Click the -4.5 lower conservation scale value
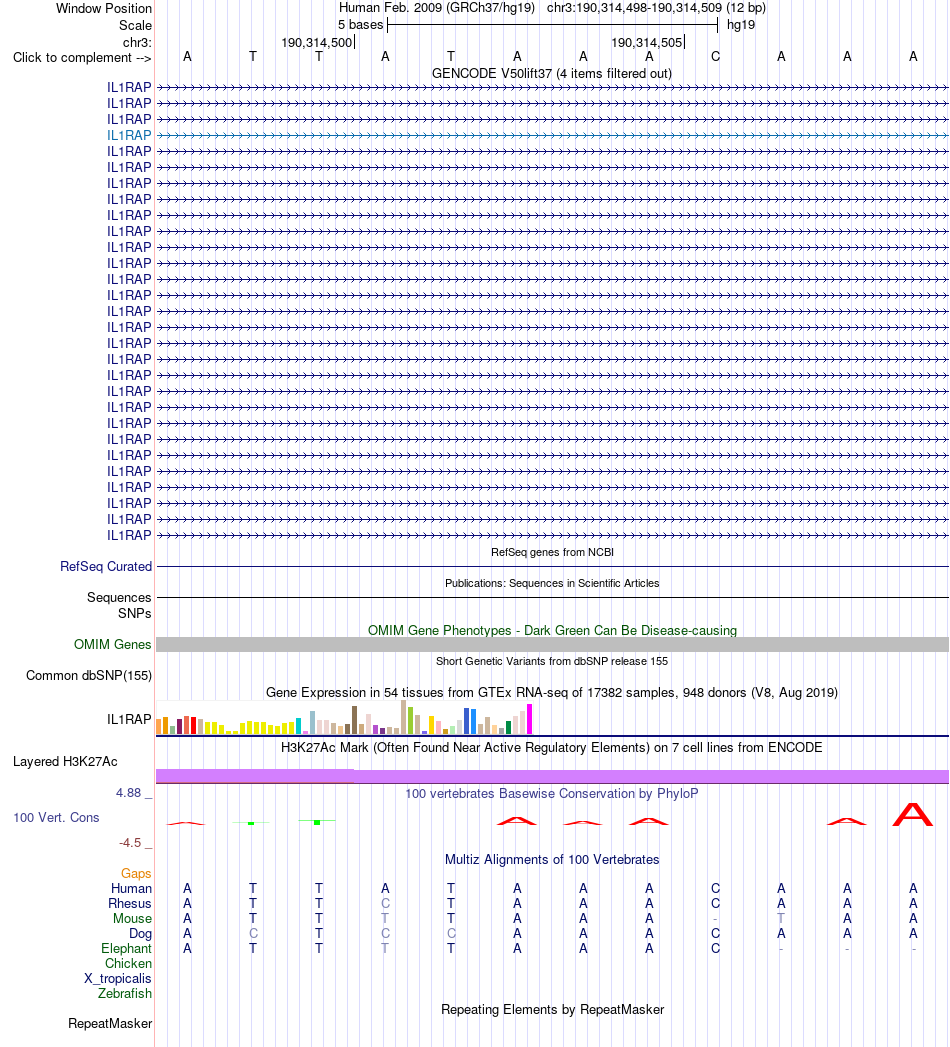950x1047 pixels. 130,843
